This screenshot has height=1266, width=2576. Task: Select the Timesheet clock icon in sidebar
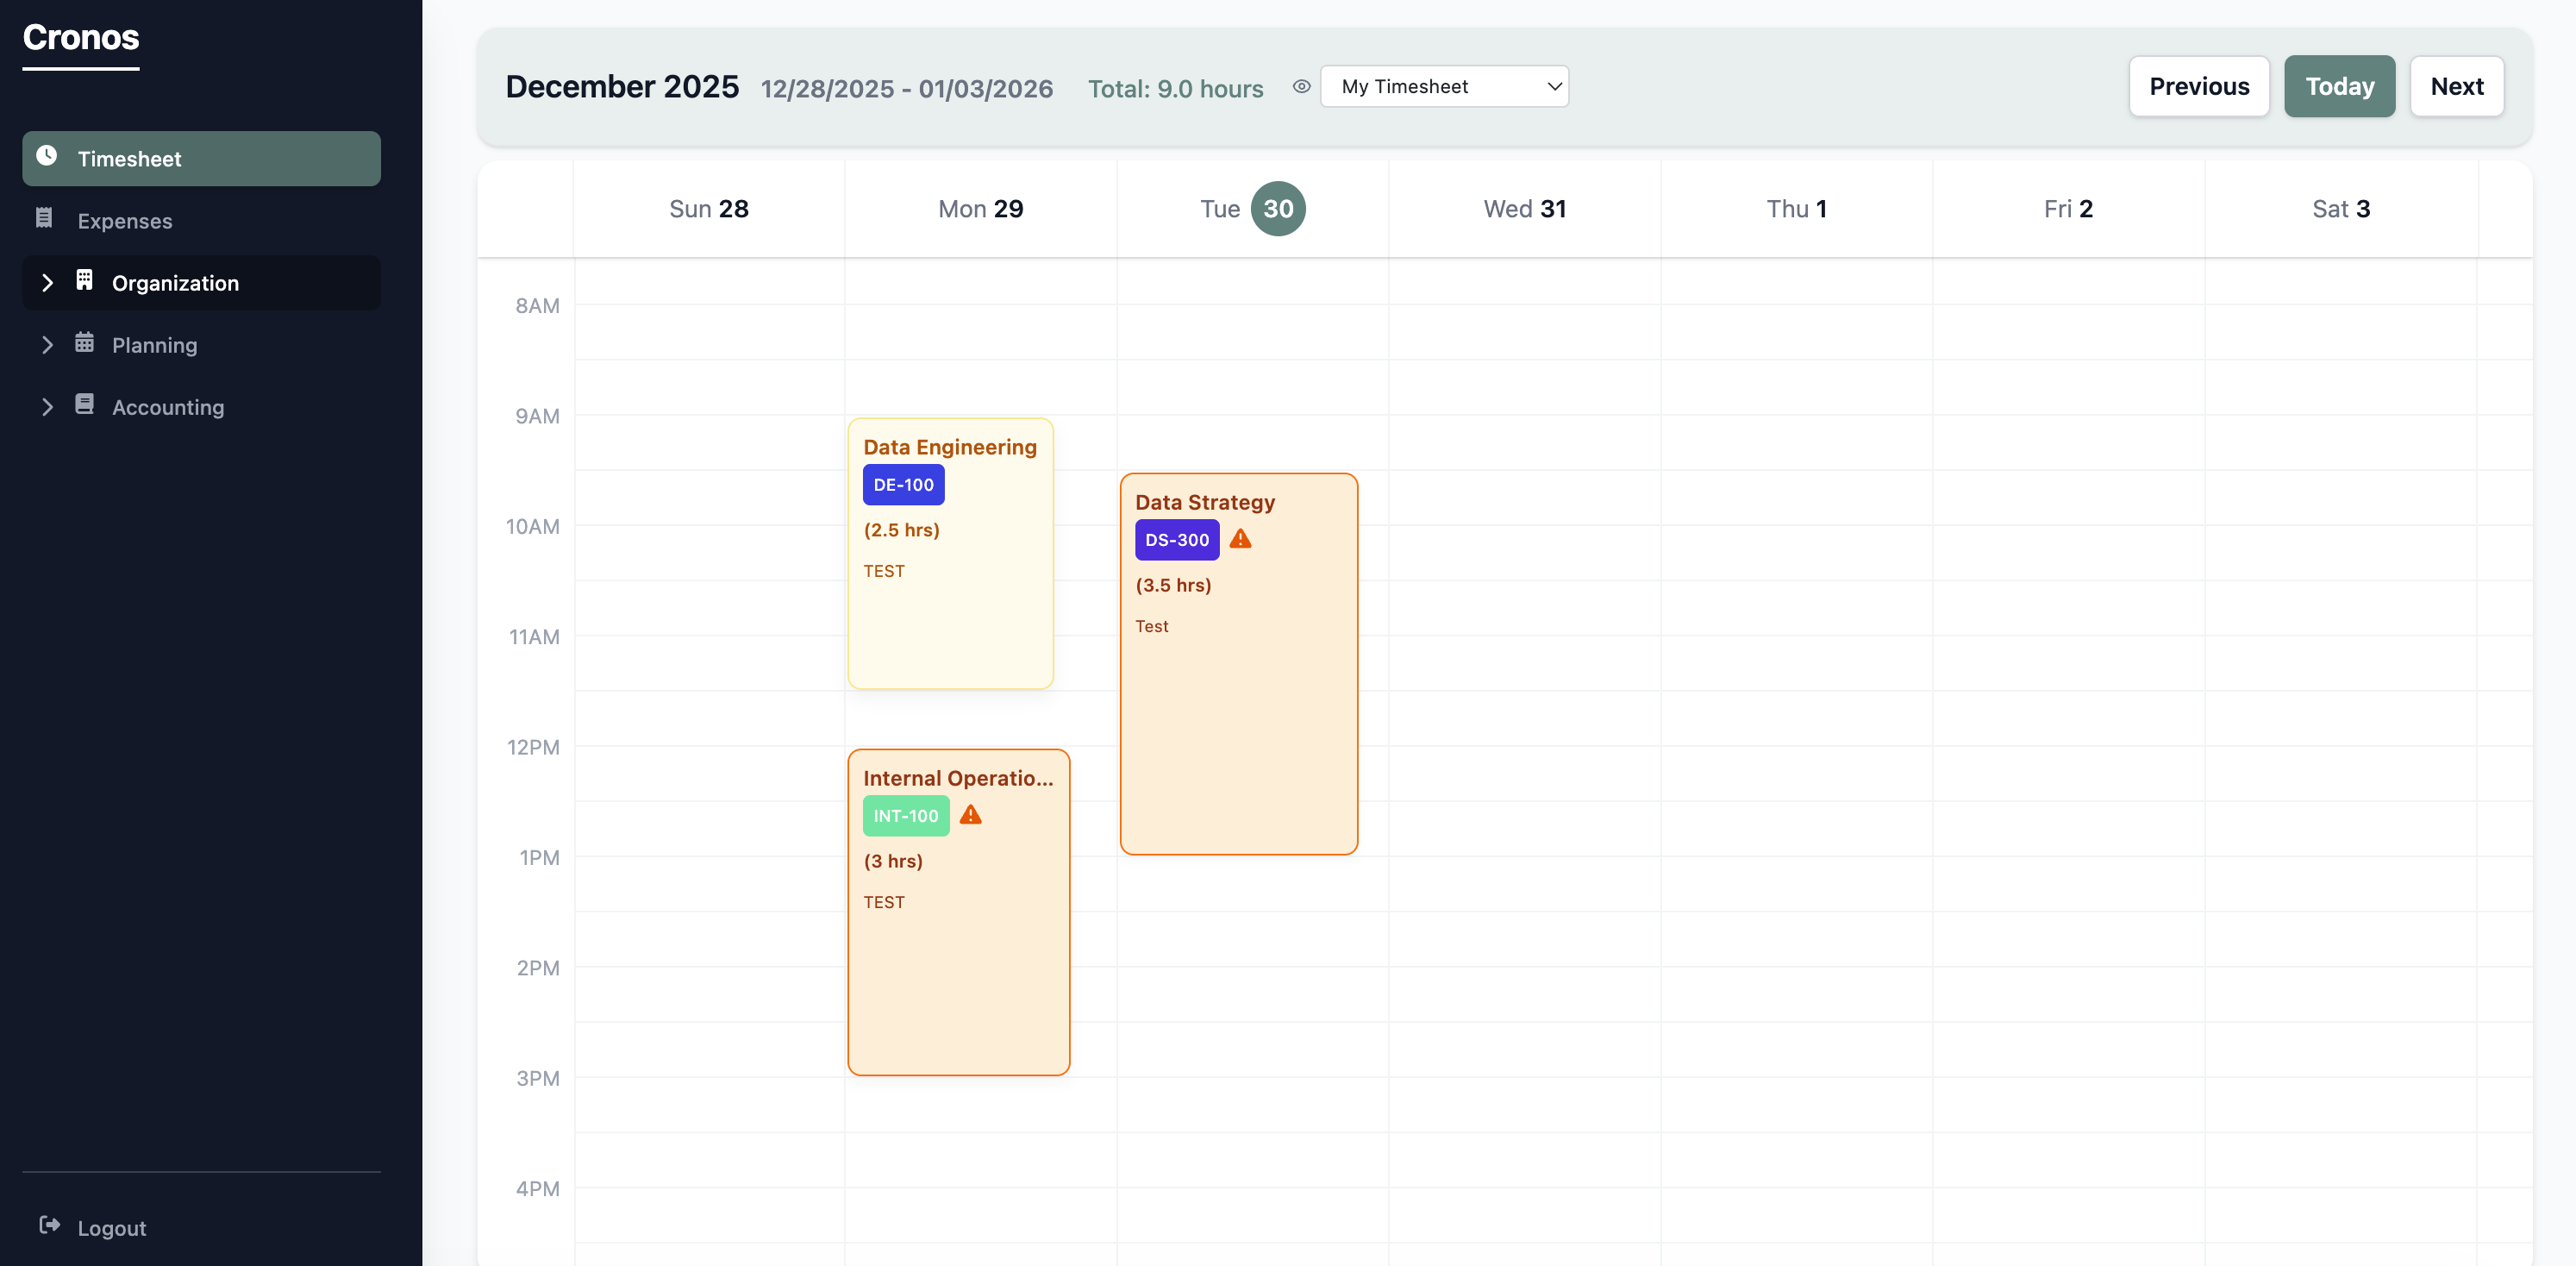coord(47,158)
